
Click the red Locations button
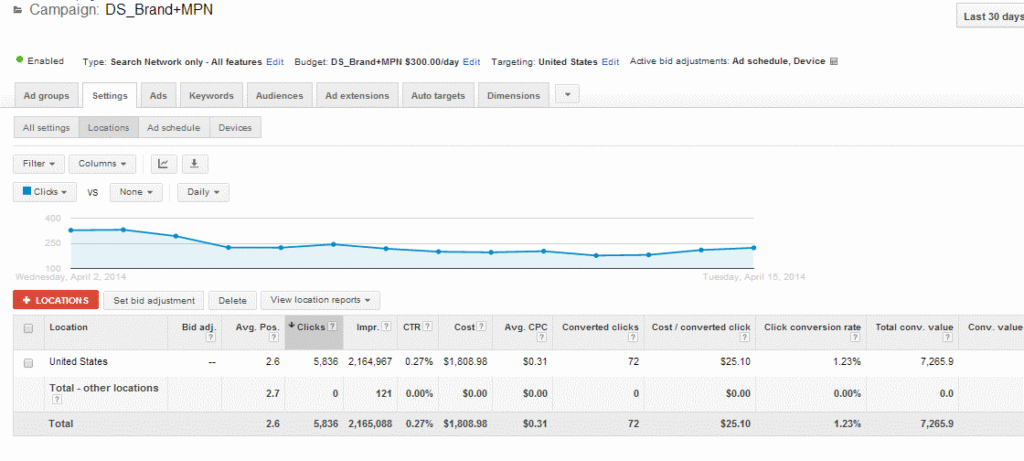[56, 300]
